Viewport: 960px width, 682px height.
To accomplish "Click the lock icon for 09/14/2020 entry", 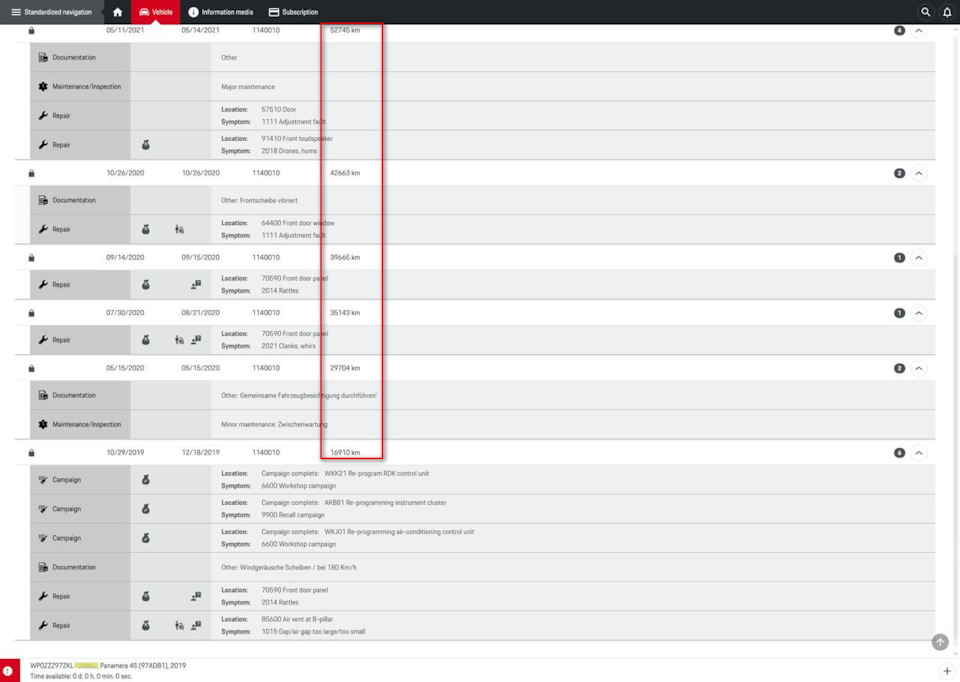I will coord(31,258).
